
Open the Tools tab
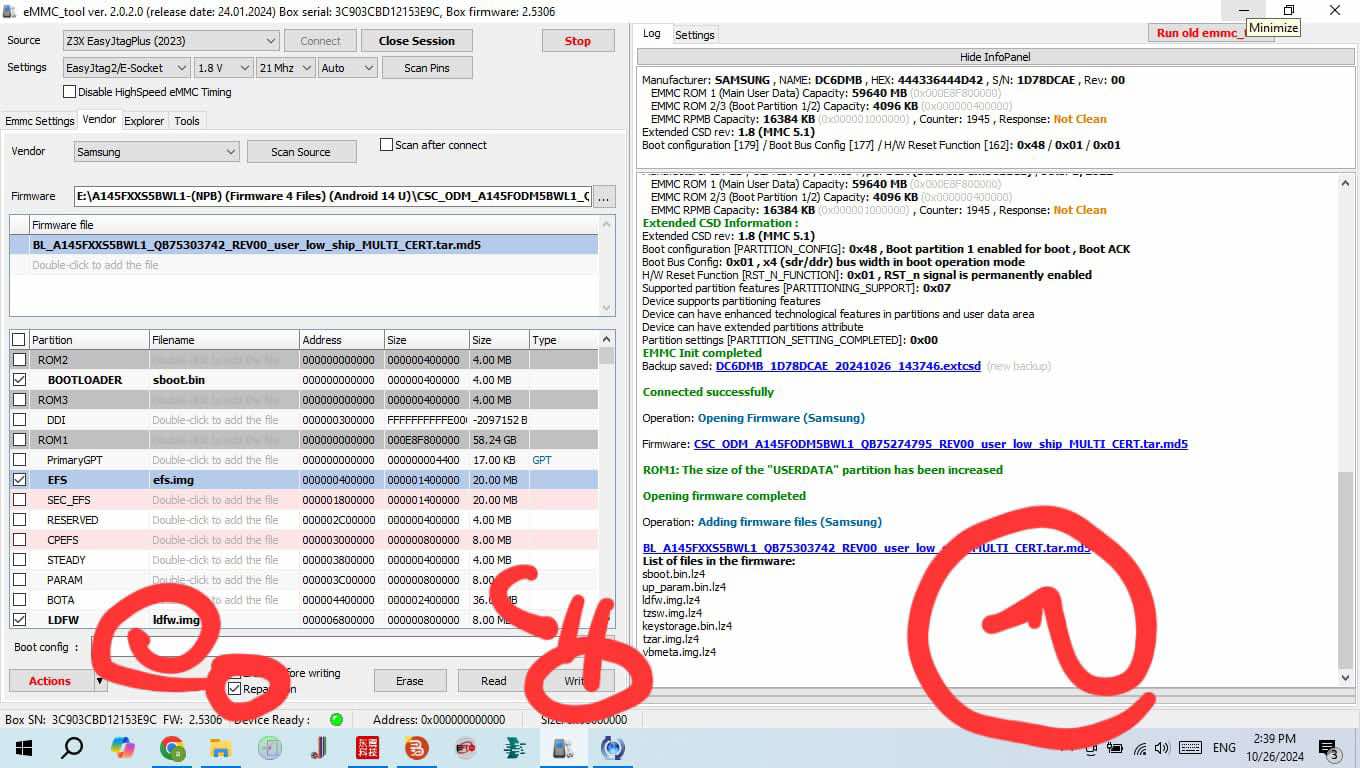point(187,121)
